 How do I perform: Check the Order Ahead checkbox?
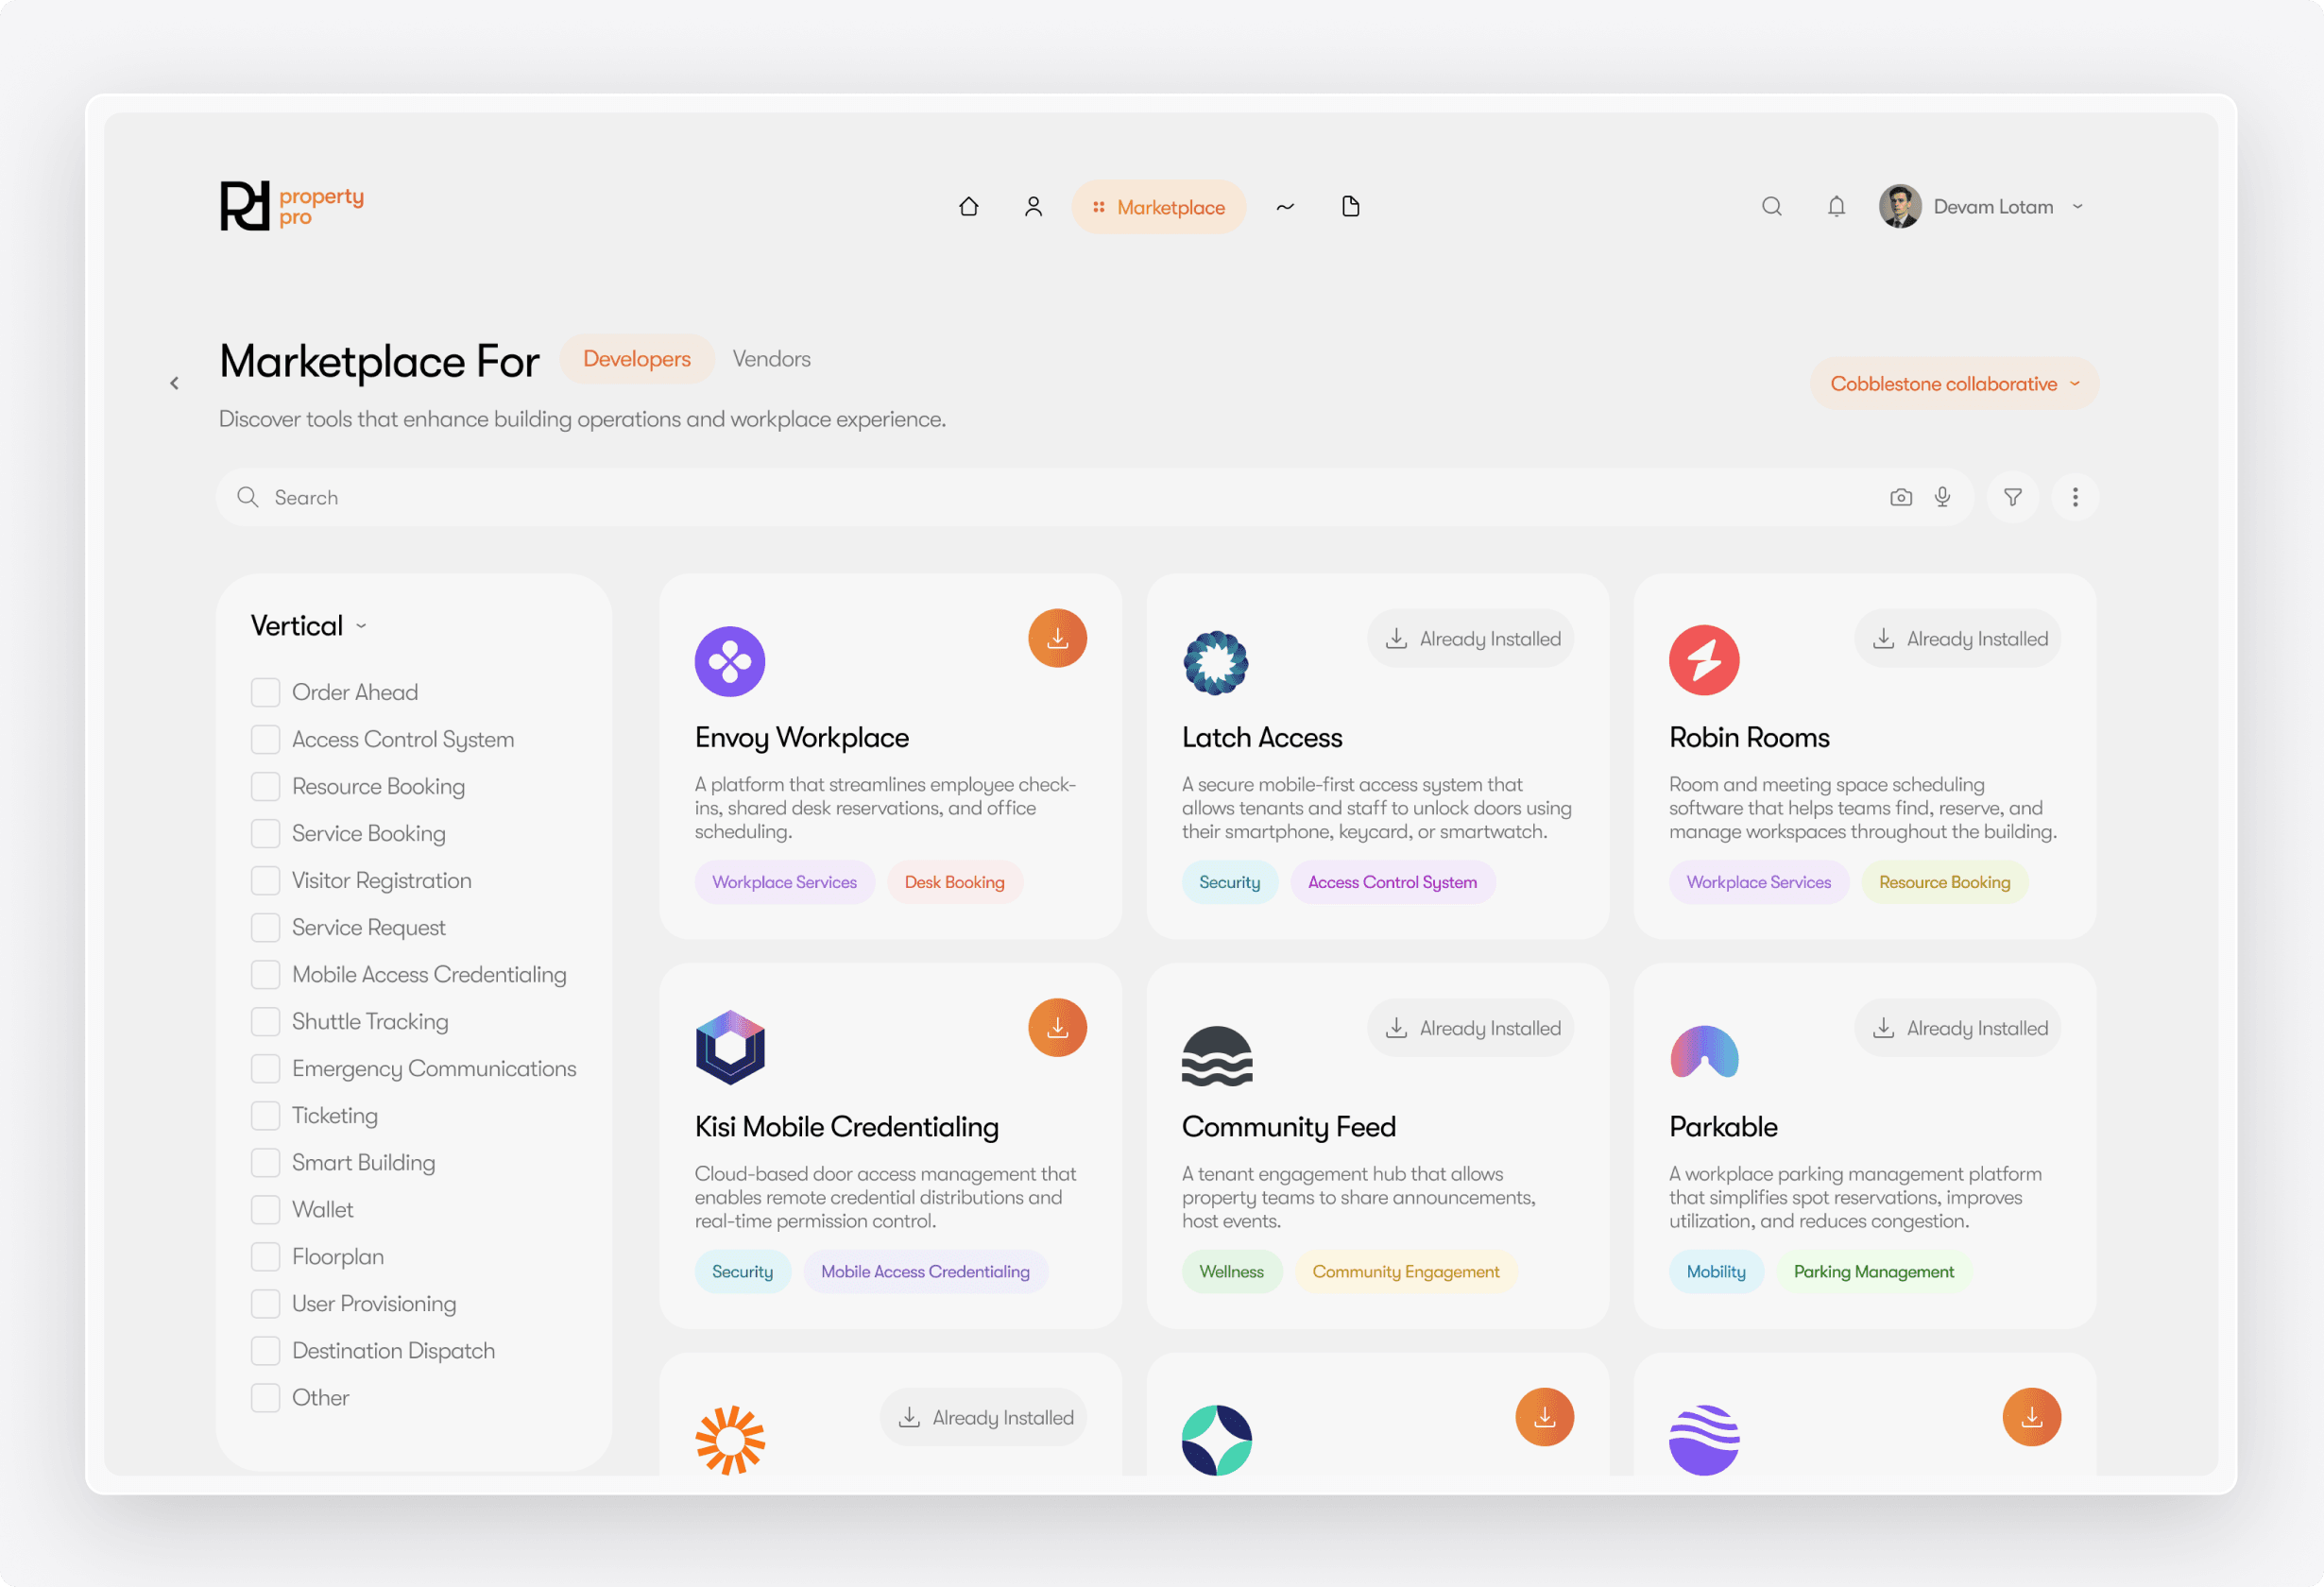[x=265, y=692]
